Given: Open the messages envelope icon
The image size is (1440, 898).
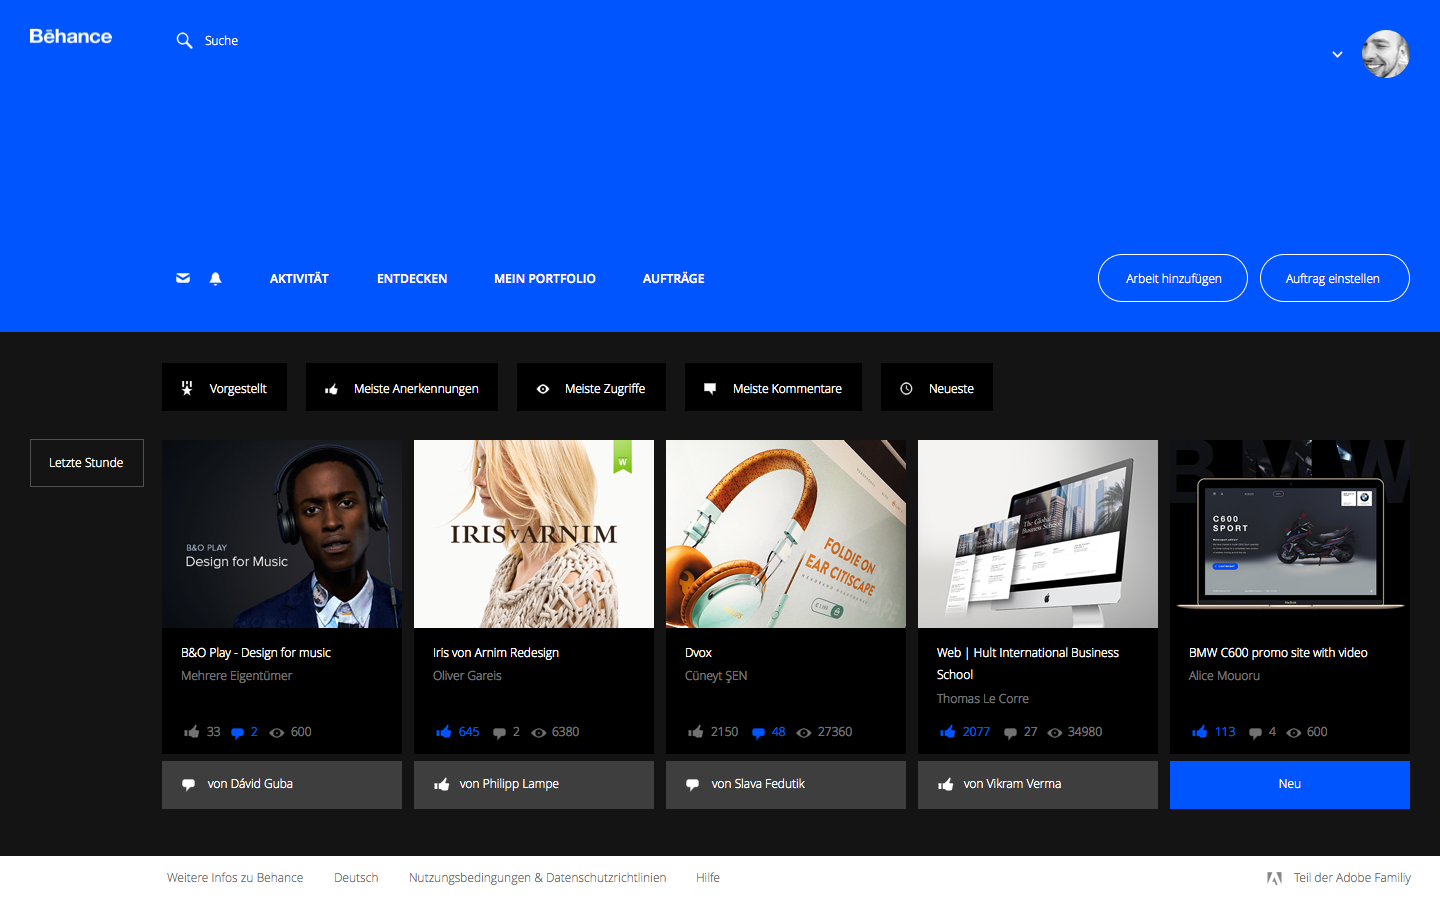Looking at the screenshot, I should pos(183,278).
